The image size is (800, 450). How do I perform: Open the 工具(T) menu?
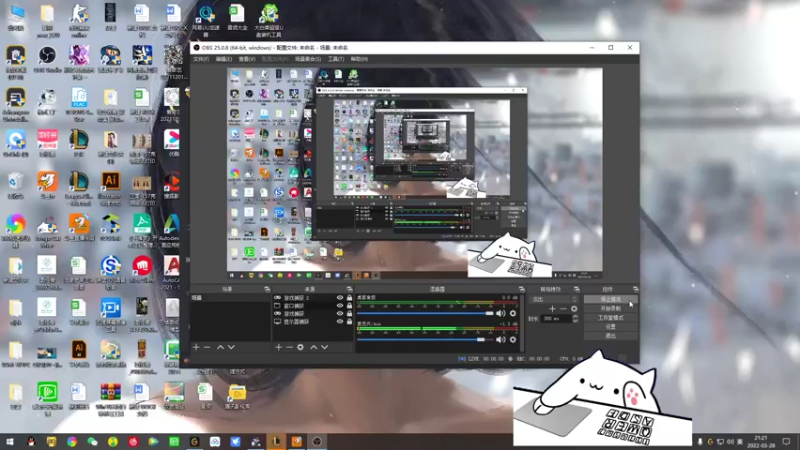tap(335, 59)
